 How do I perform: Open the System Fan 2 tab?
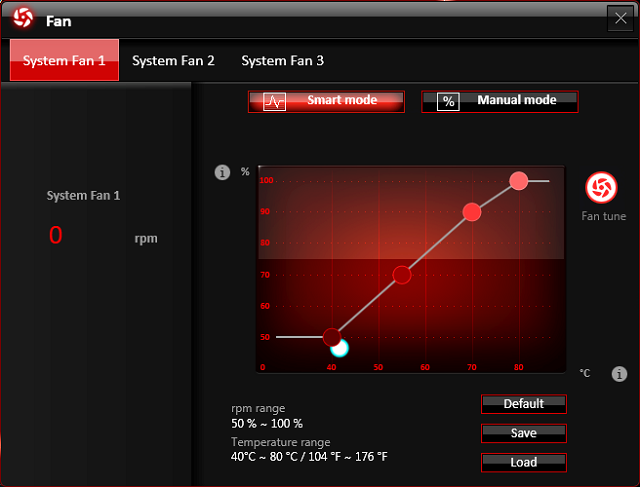[173, 61]
